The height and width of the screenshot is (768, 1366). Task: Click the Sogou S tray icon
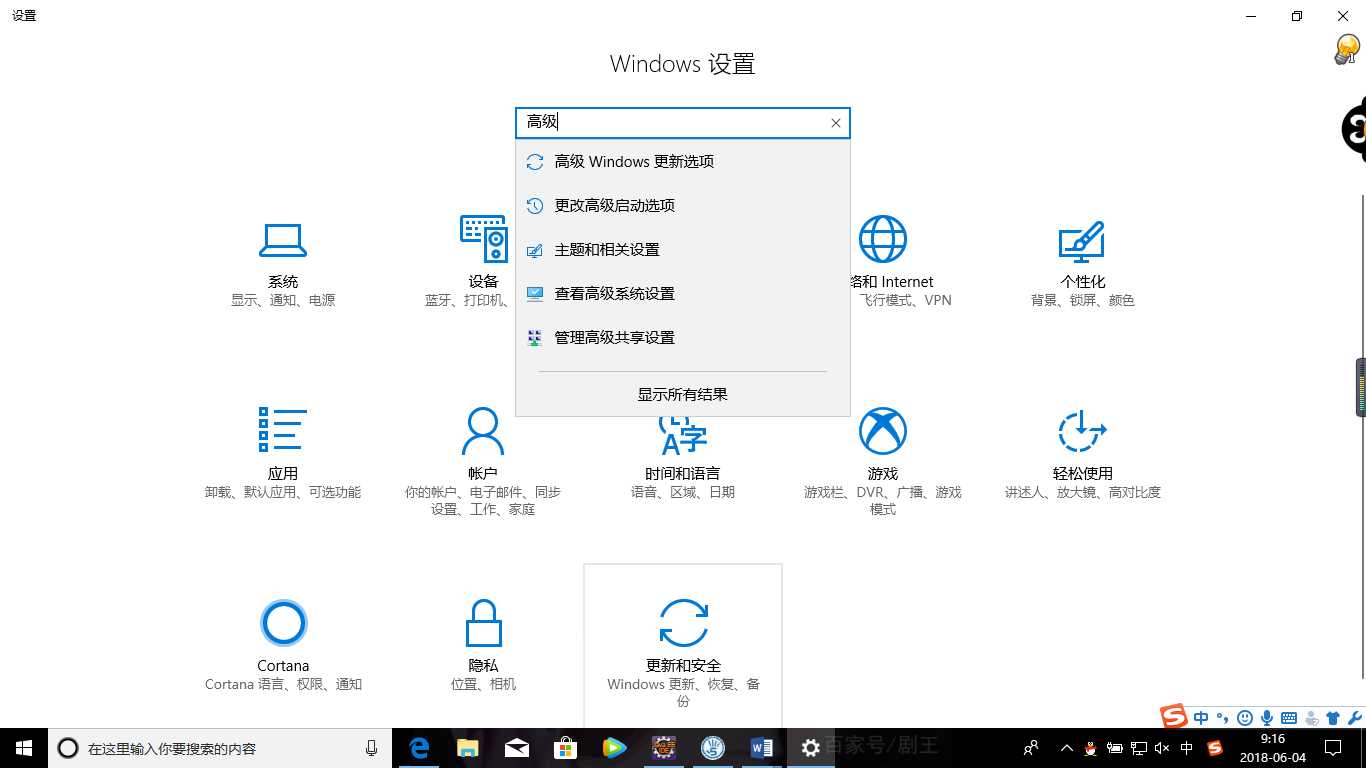[1215, 748]
